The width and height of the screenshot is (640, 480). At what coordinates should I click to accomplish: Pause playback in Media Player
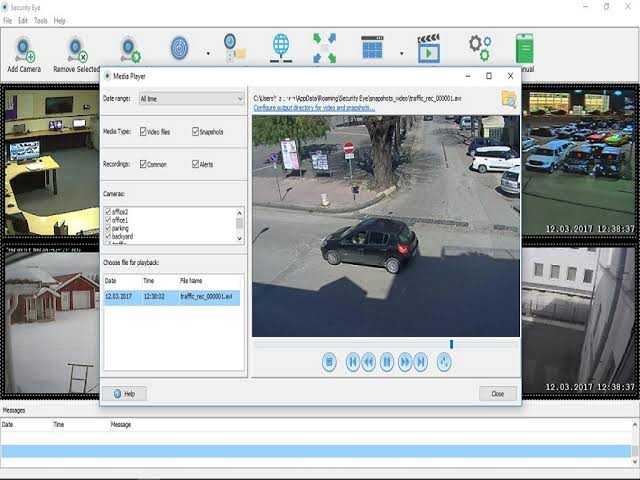pos(386,362)
